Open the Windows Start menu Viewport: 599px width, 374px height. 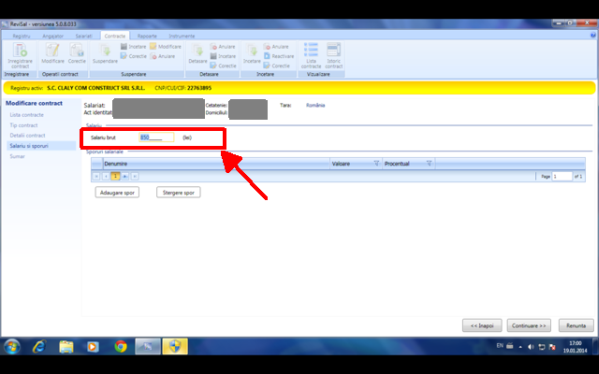click(12, 346)
